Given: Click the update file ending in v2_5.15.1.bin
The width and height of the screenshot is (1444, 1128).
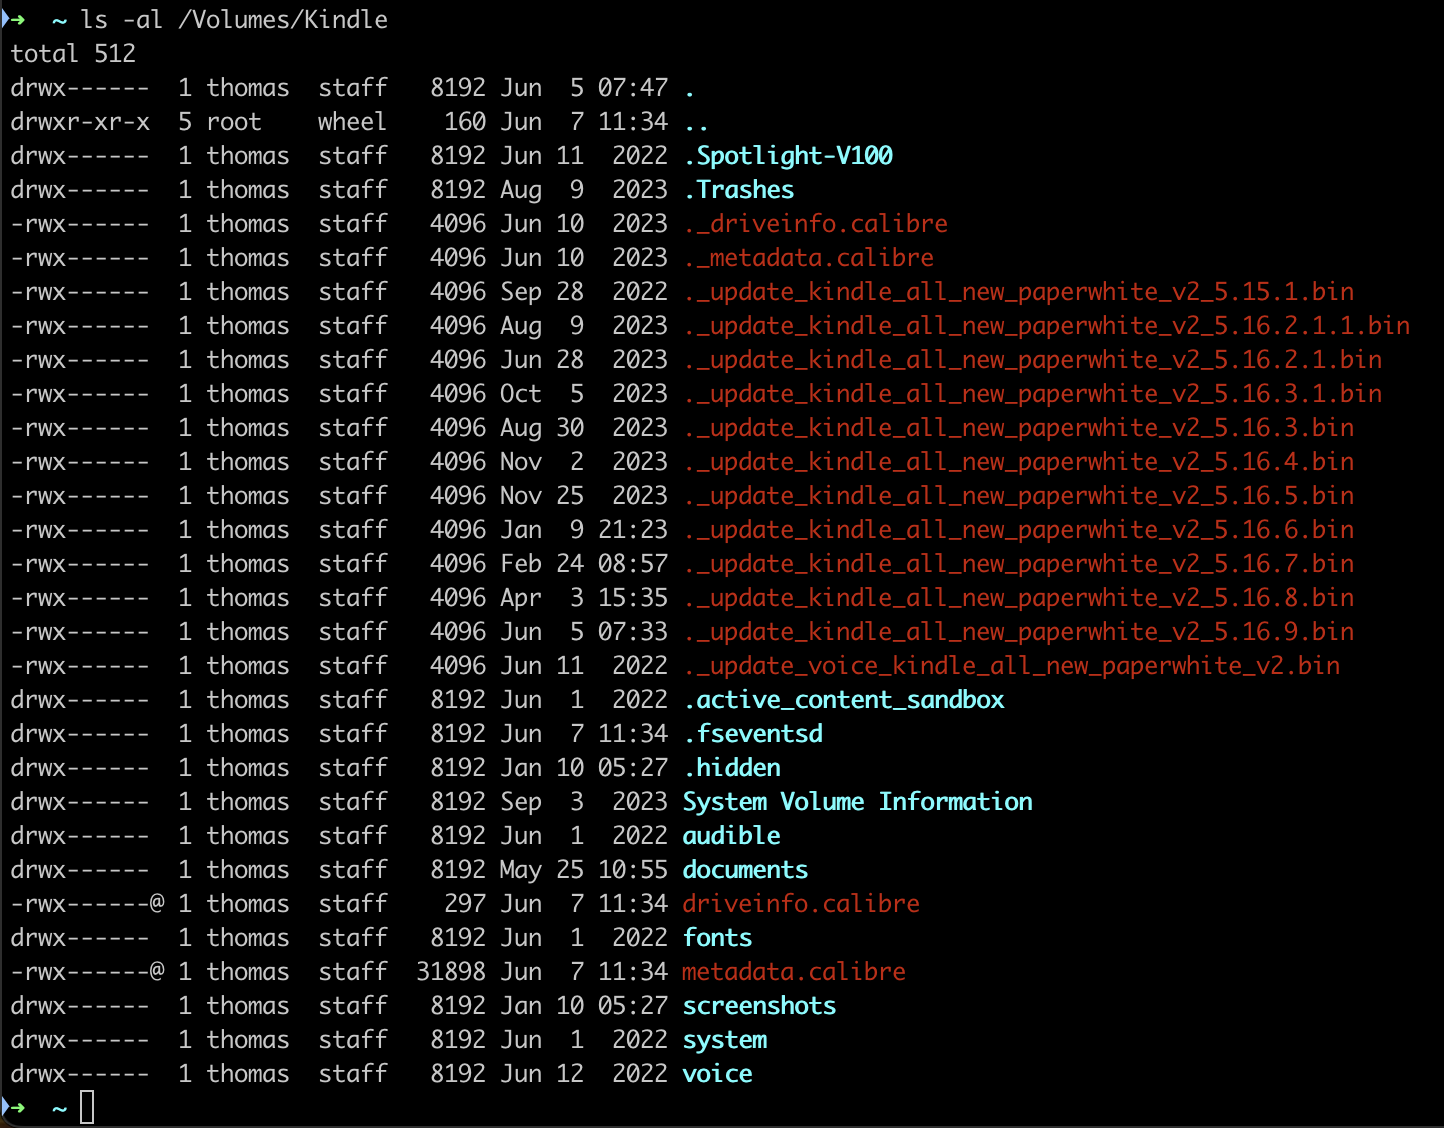Looking at the screenshot, I should 1019,292.
